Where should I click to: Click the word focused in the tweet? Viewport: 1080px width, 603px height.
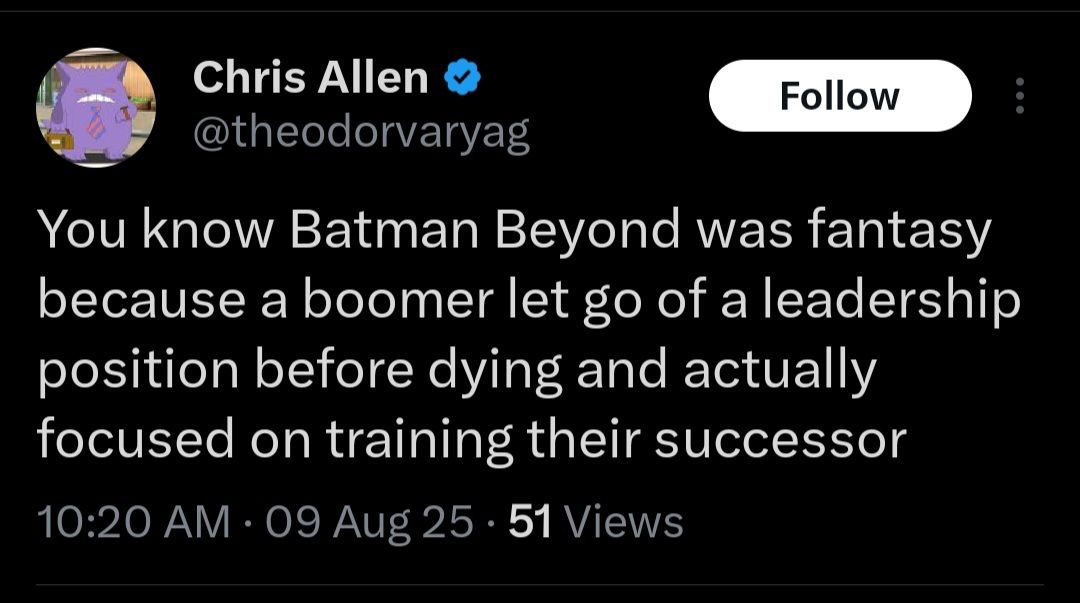coord(136,439)
